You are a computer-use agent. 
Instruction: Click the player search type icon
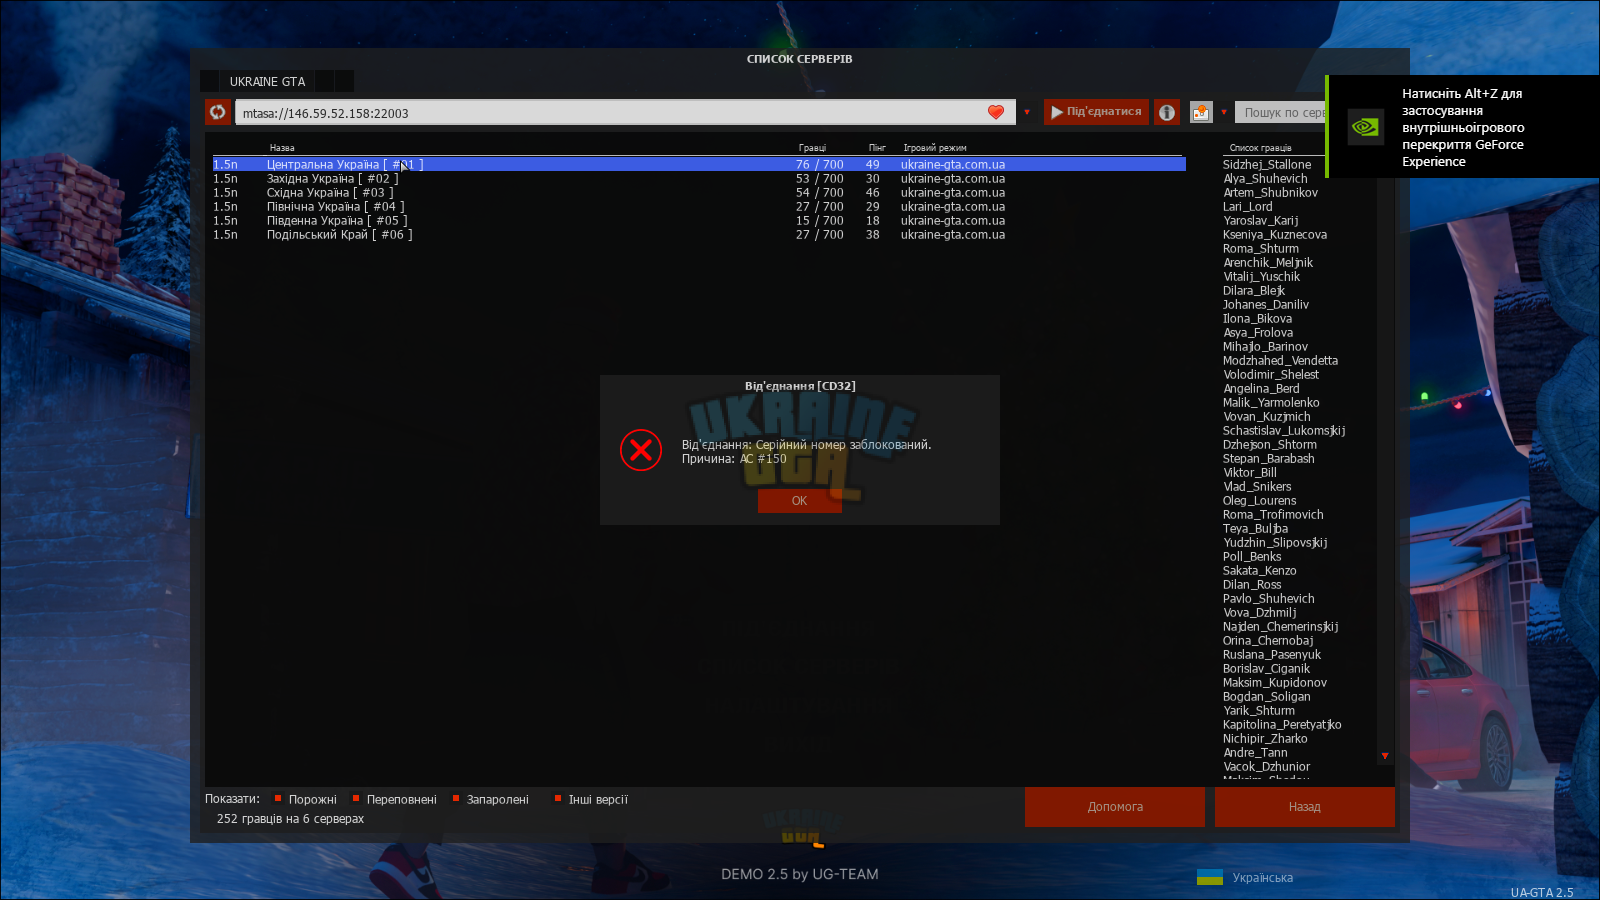(1201, 112)
